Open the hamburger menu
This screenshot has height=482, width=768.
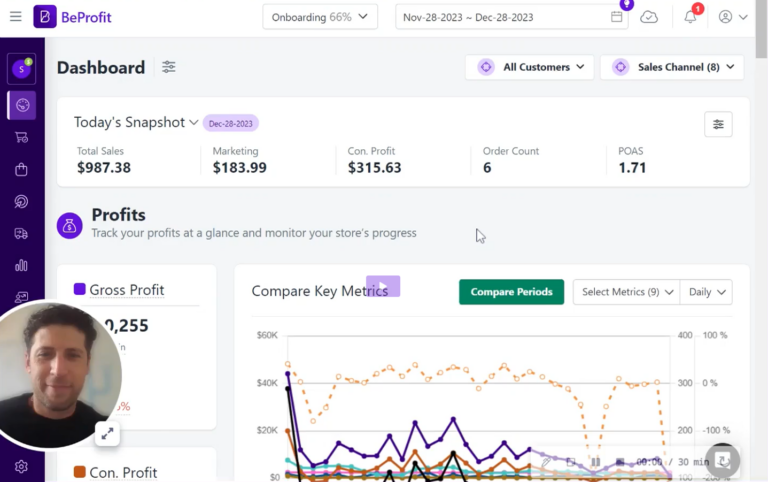[x=16, y=17]
